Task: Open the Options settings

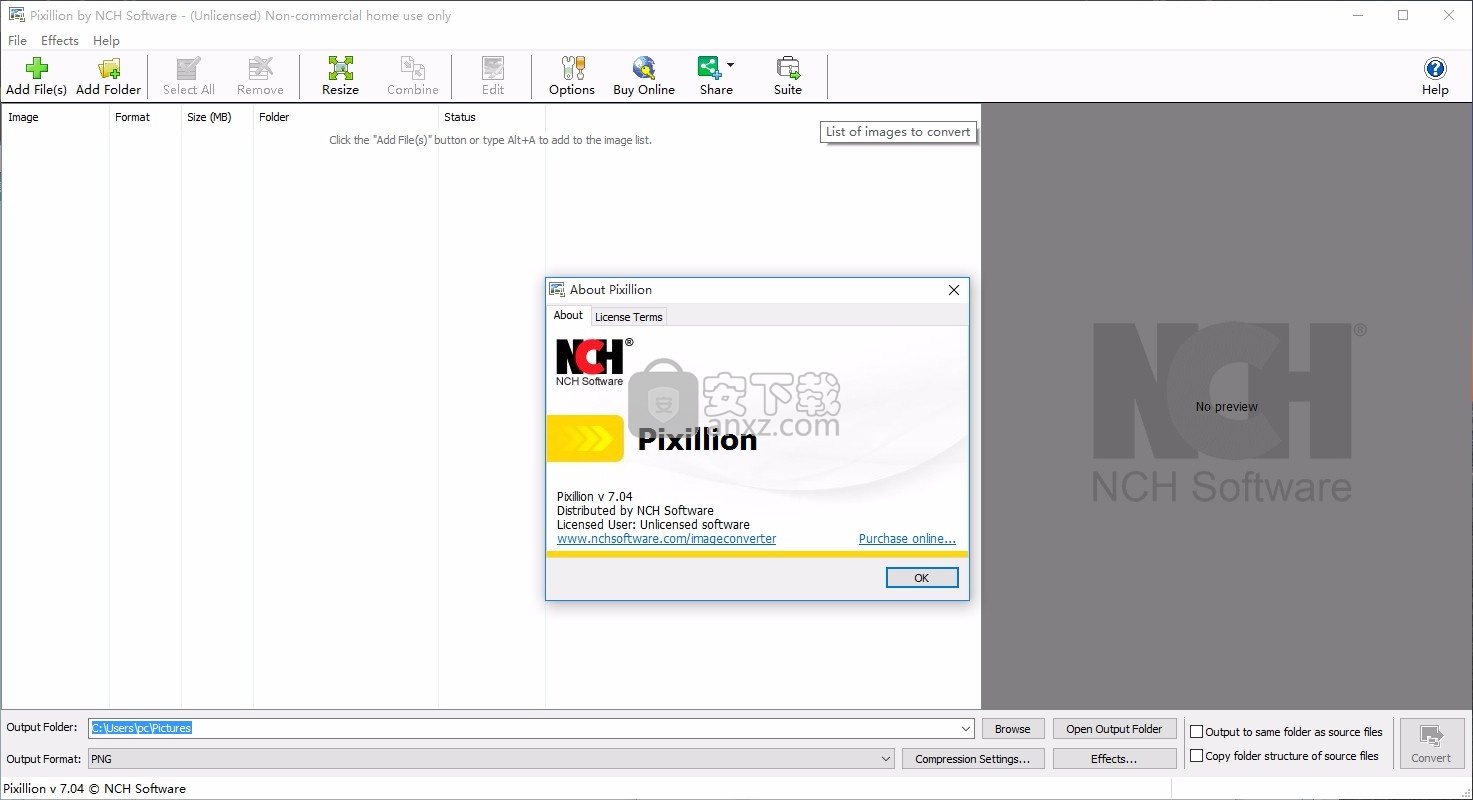Action: coord(572,76)
